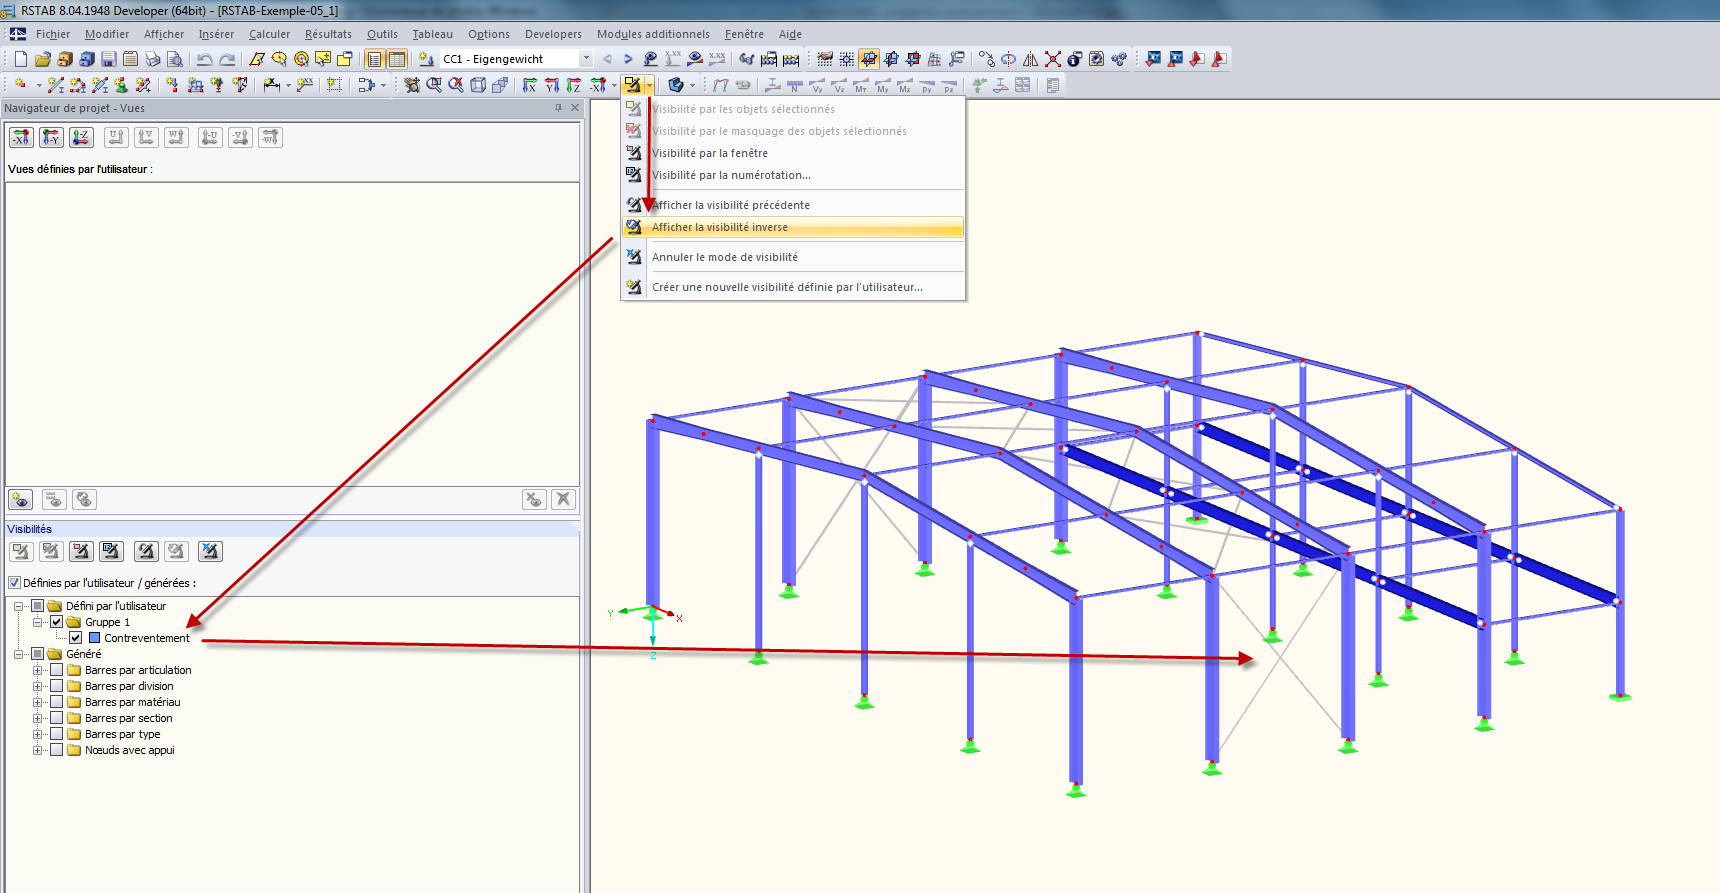The height and width of the screenshot is (893, 1720).
Task: Choose Visibilité par la numérotation...
Action: tap(793, 175)
